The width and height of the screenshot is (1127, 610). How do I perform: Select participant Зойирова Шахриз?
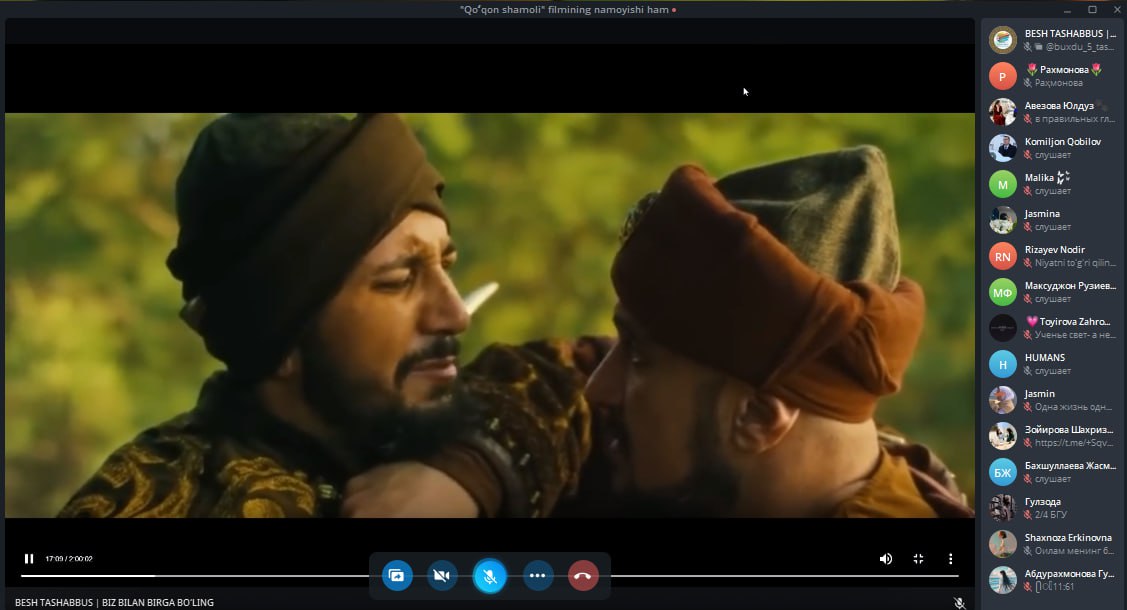[1052, 435]
